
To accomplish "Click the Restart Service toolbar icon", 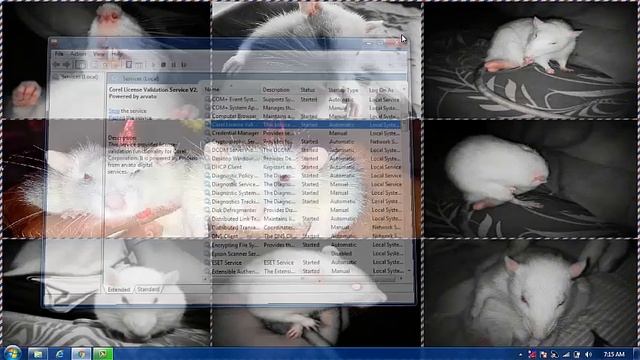I will tap(184, 64).
